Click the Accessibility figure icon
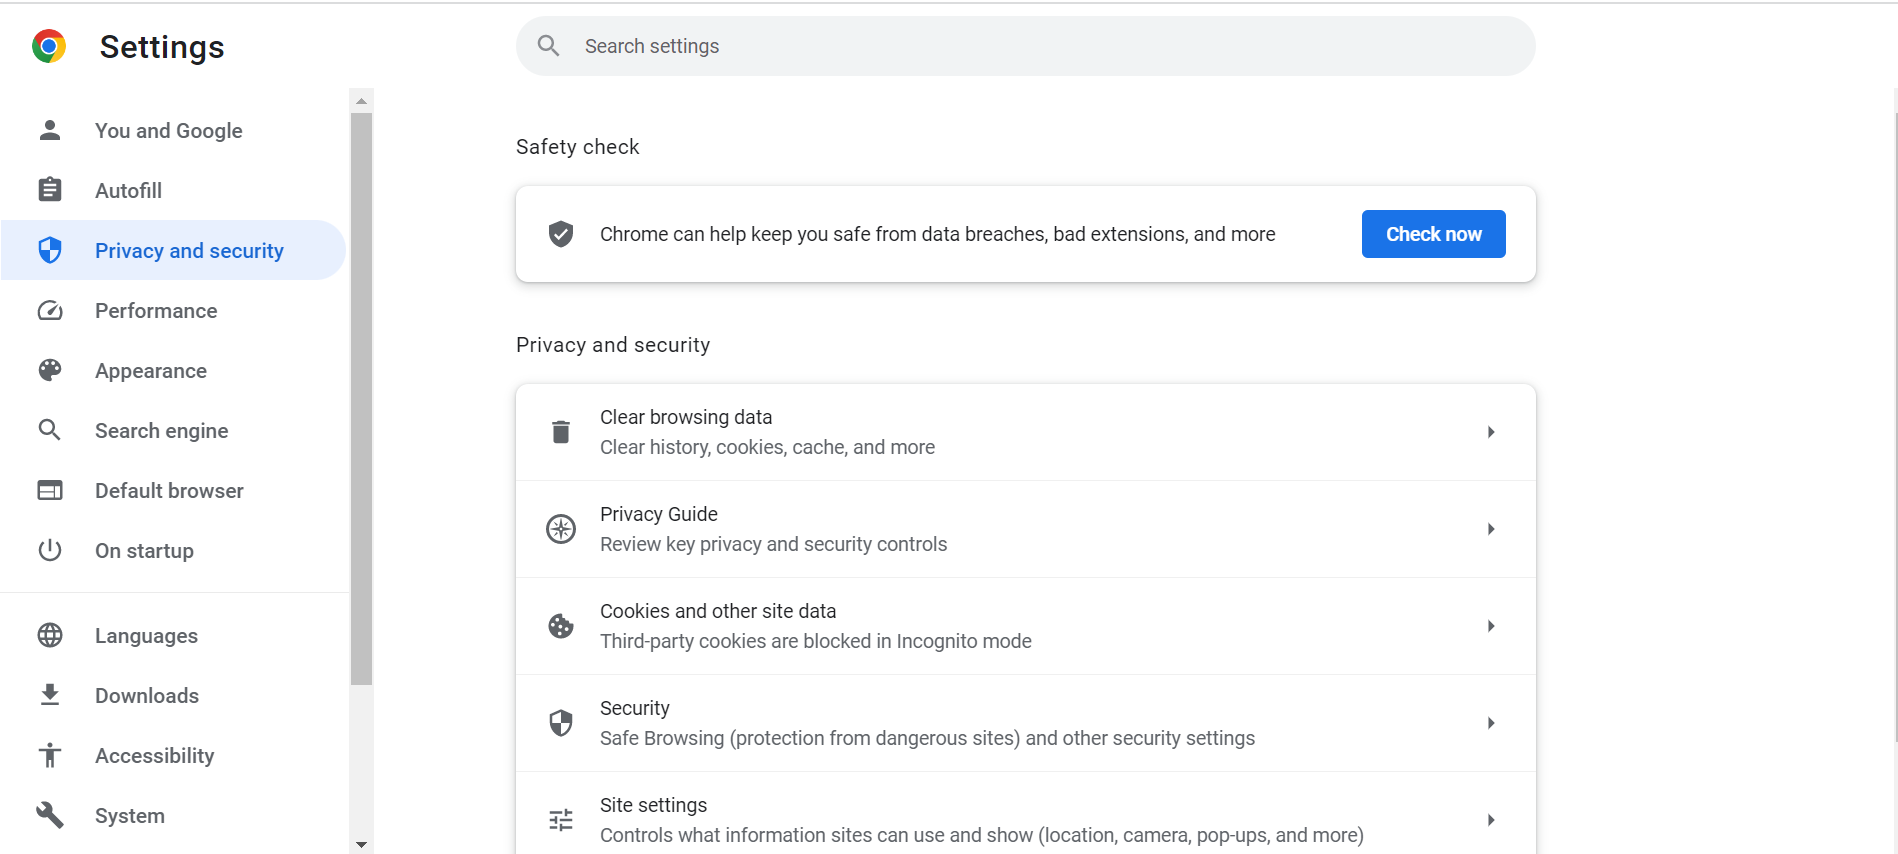This screenshot has height=854, width=1898. [50, 756]
